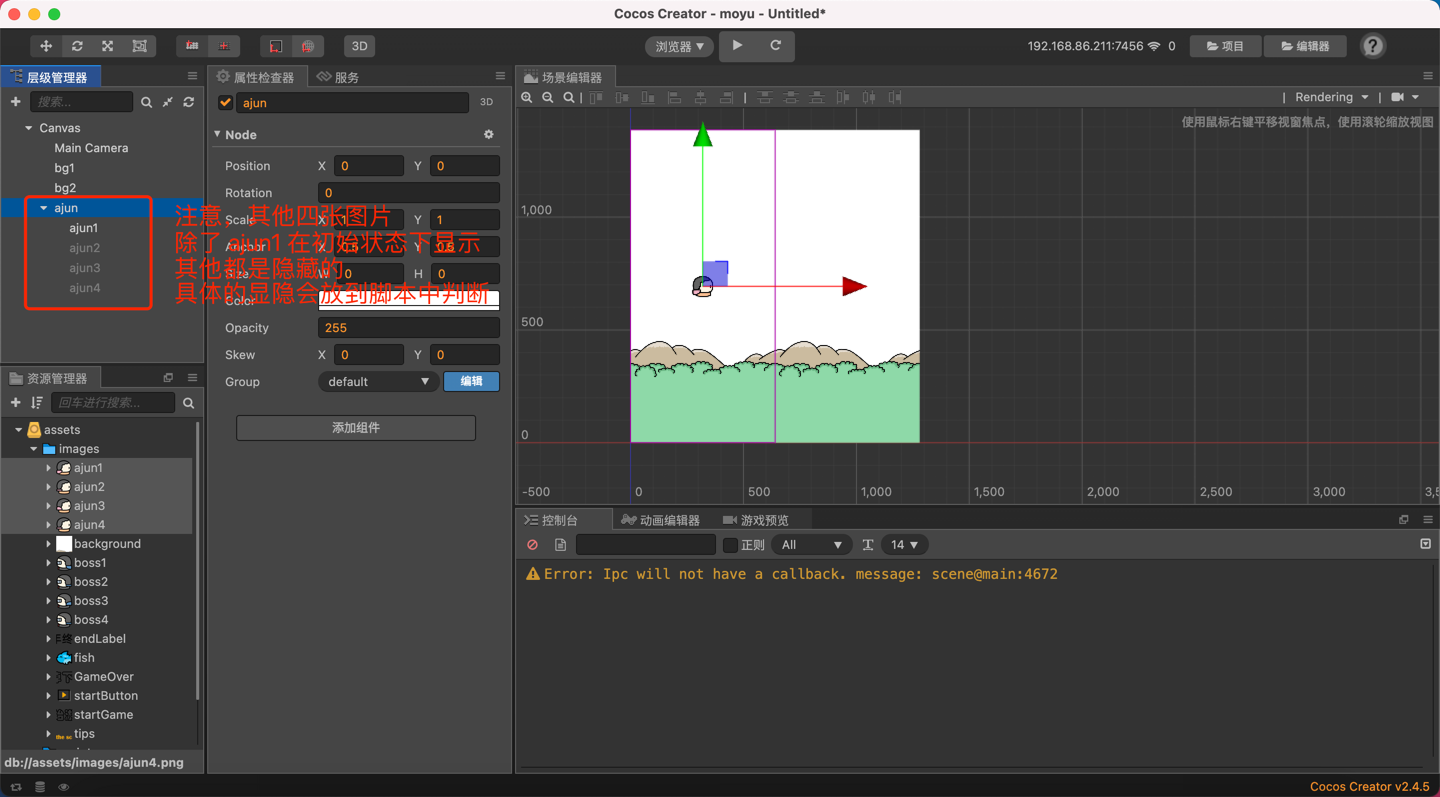Switch to the 游戏预览 tab
Viewport: 1440px width, 797px height.
click(x=756, y=520)
